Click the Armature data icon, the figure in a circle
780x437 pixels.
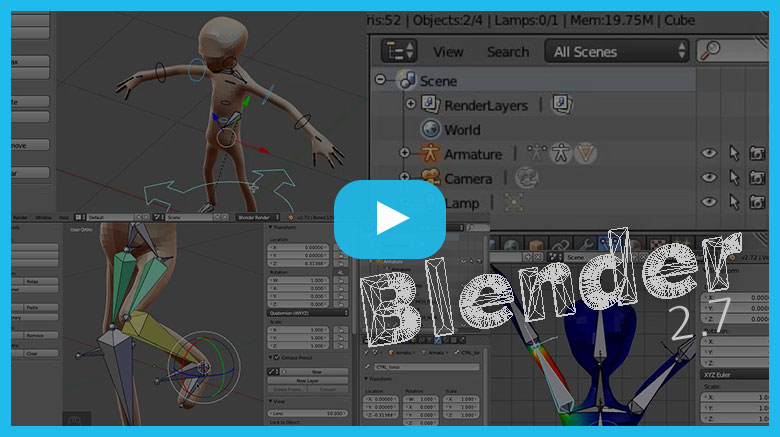[x=561, y=153]
